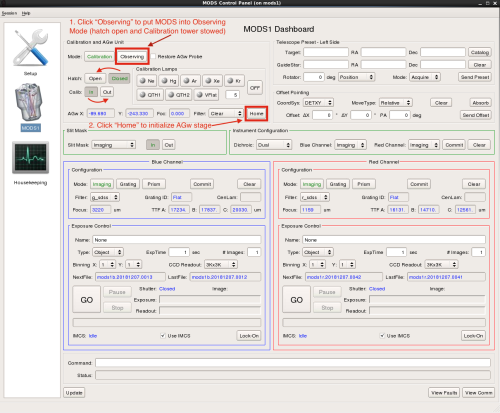Open the SlitMask Imaging dropdown
This screenshot has height=413, width=500.
point(113,145)
